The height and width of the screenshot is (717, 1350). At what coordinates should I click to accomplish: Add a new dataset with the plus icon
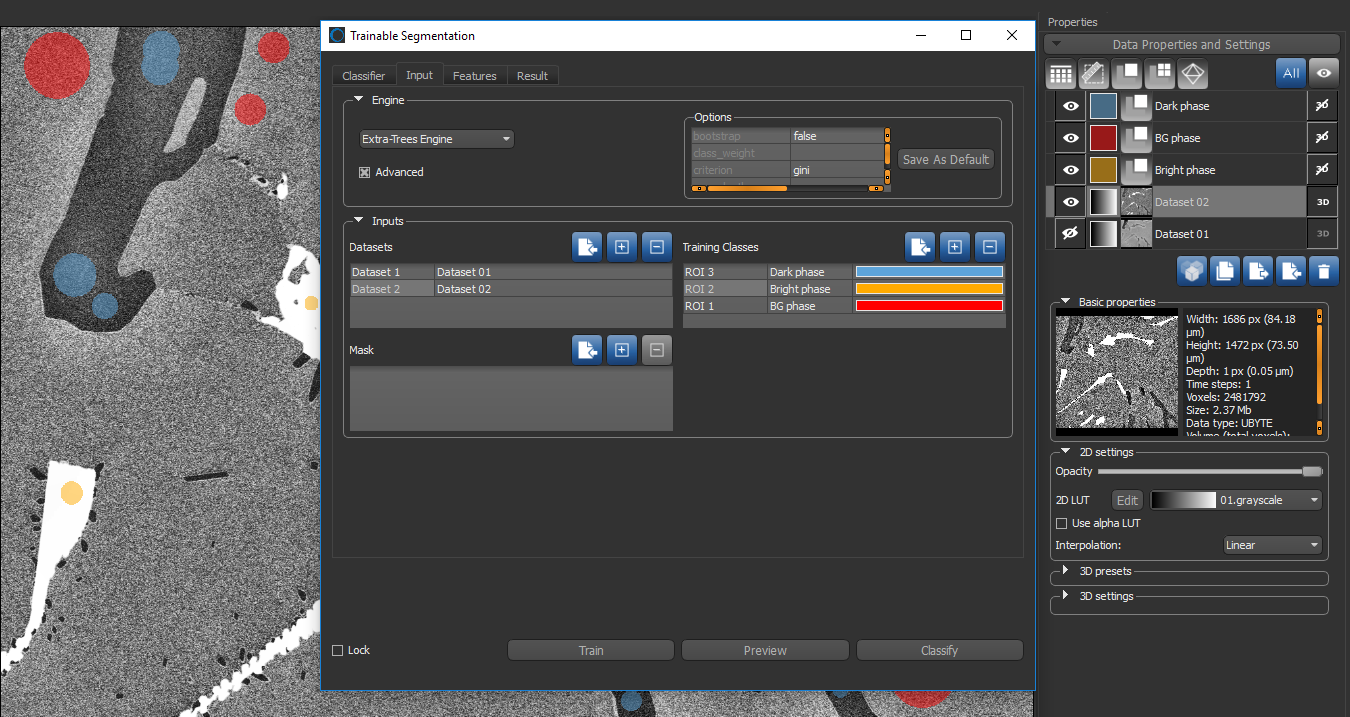tap(621, 247)
